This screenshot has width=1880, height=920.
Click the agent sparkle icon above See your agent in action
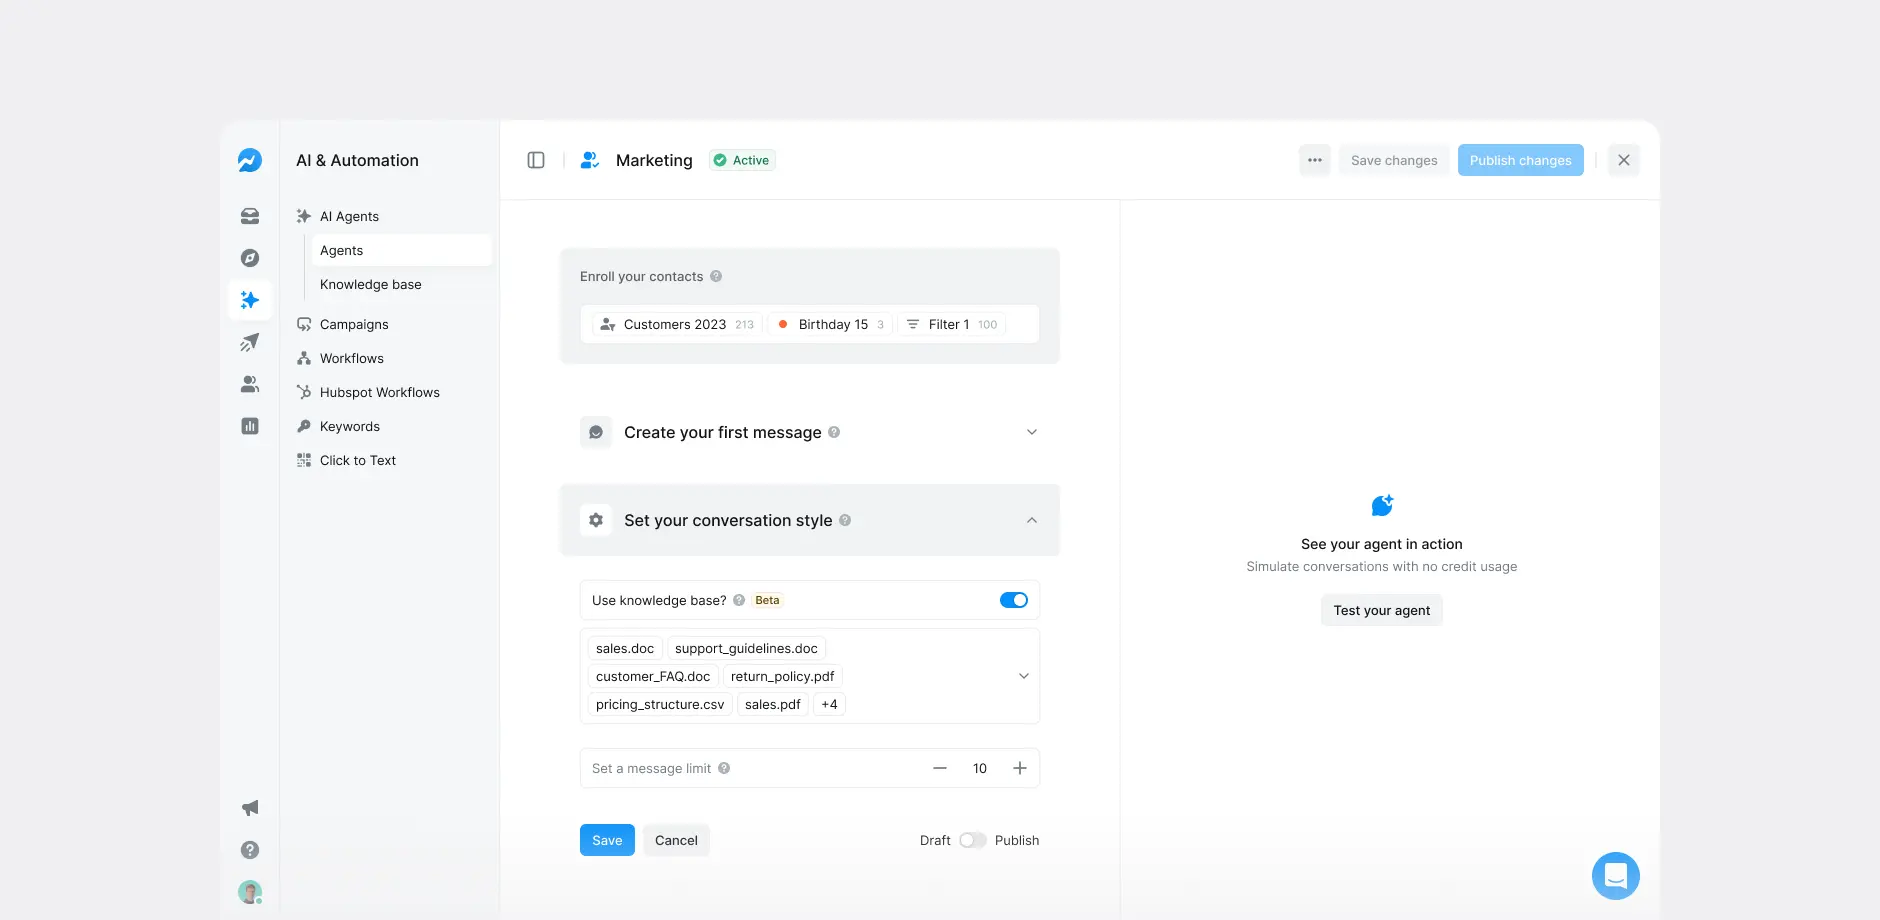(1382, 505)
